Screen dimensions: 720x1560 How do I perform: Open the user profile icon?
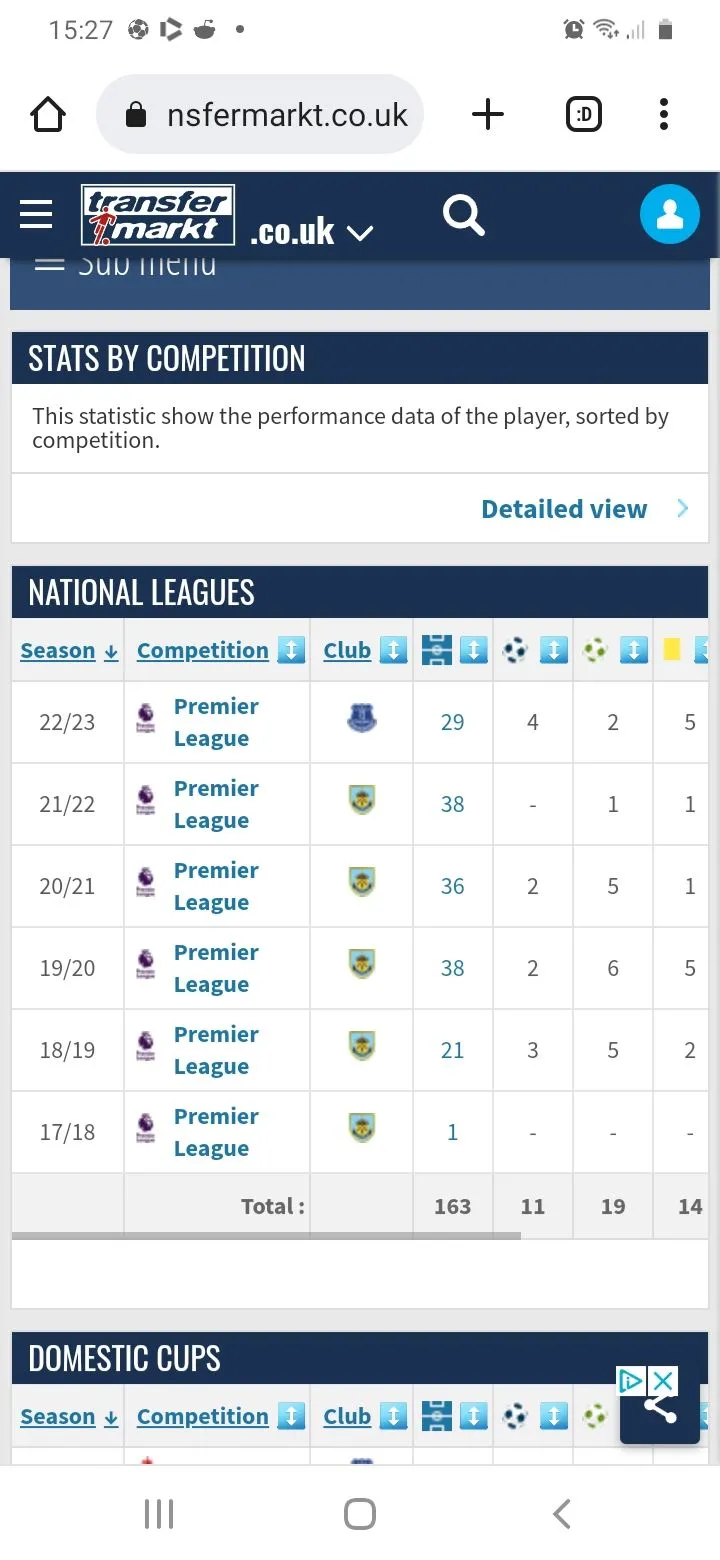pyautogui.click(x=669, y=215)
